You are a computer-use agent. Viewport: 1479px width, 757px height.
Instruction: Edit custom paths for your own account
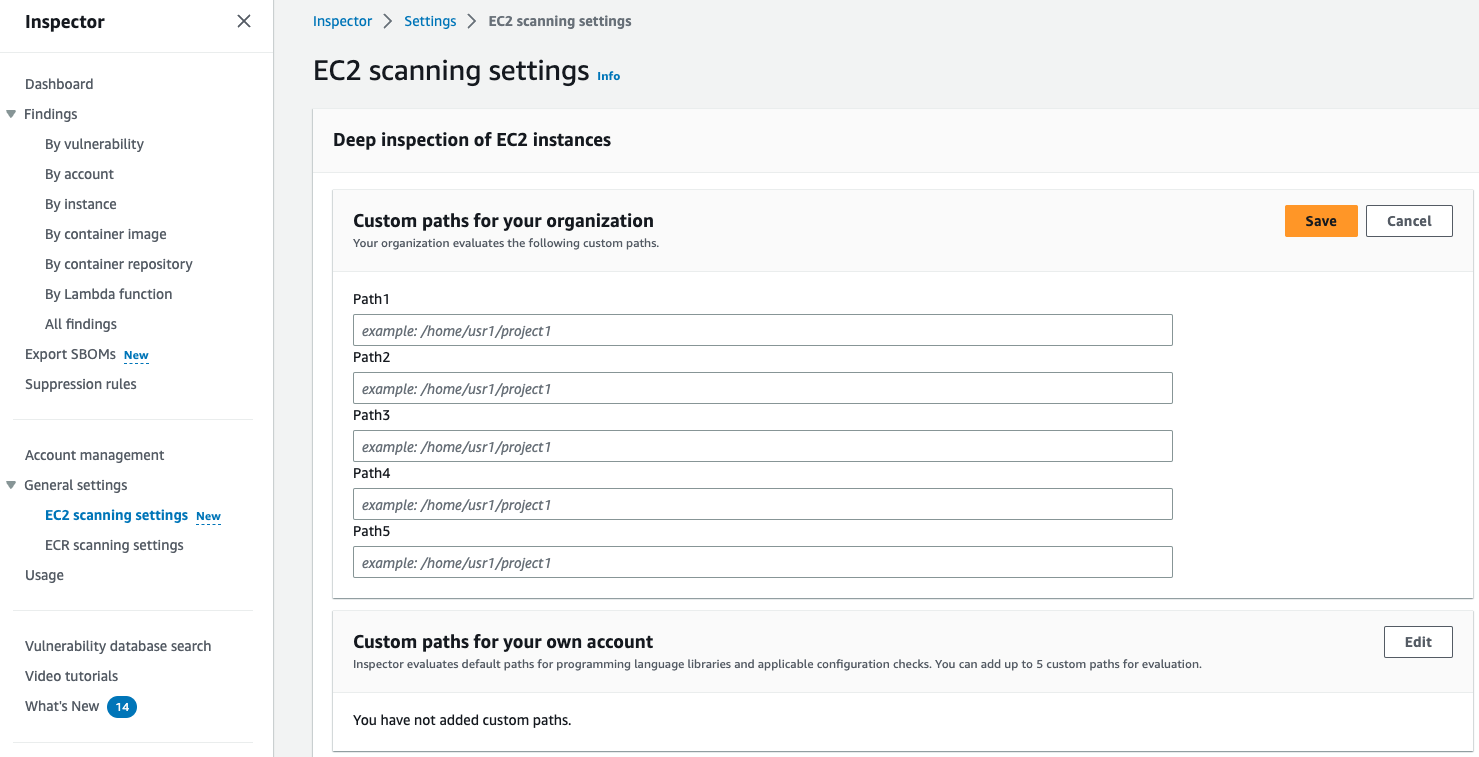(x=1418, y=642)
